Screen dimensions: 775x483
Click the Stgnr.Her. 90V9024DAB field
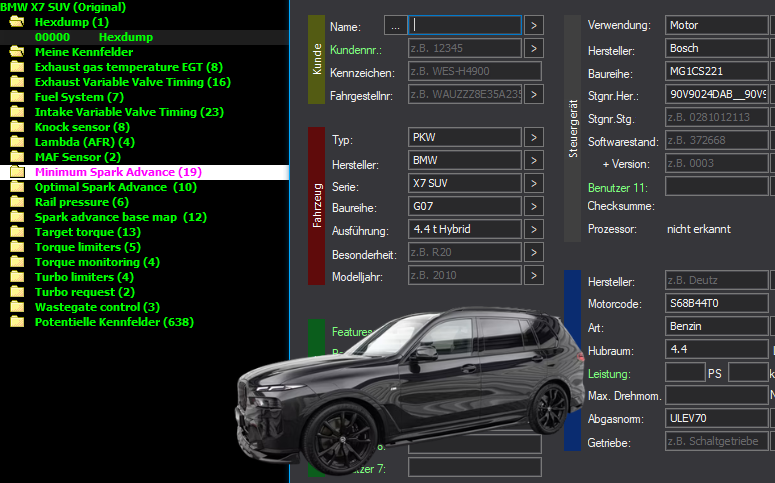coord(717,94)
